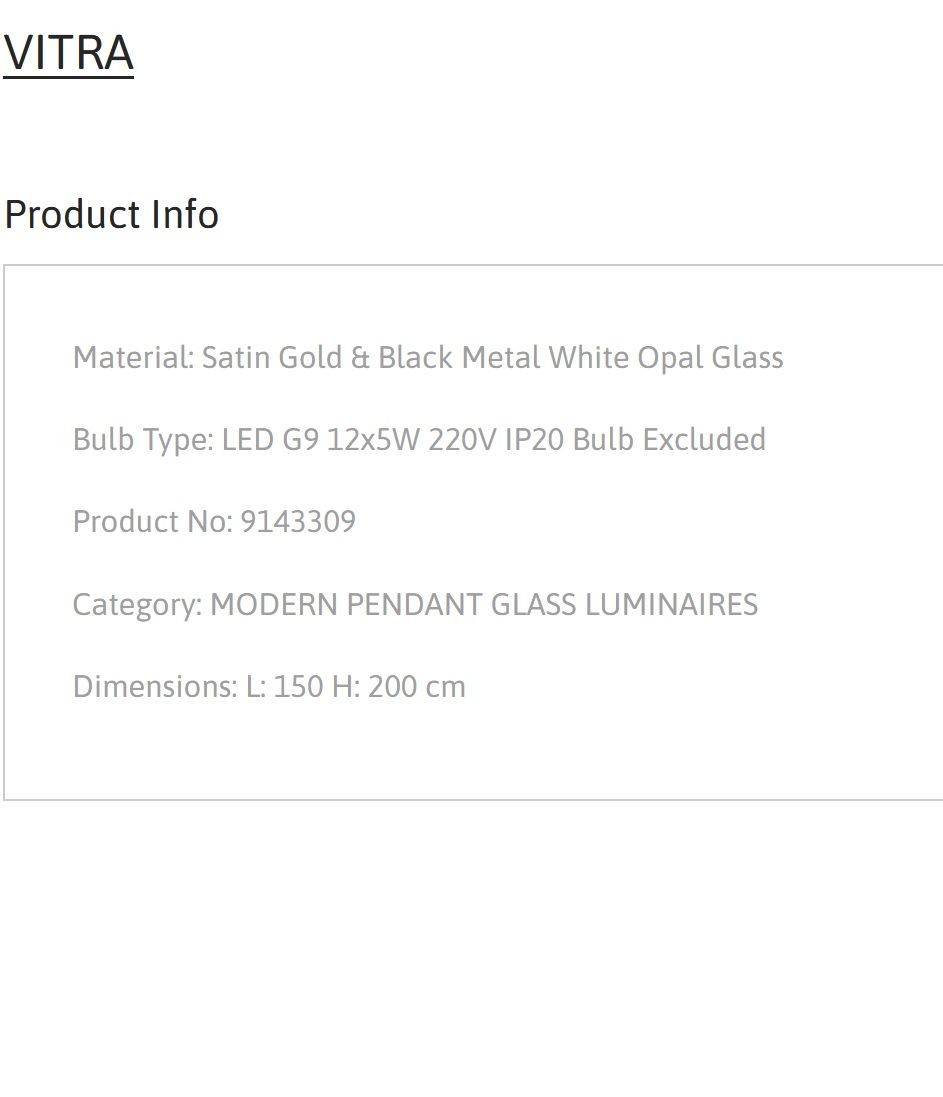
Task: Select the Product No 9143309 line
Action: click(214, 522)
